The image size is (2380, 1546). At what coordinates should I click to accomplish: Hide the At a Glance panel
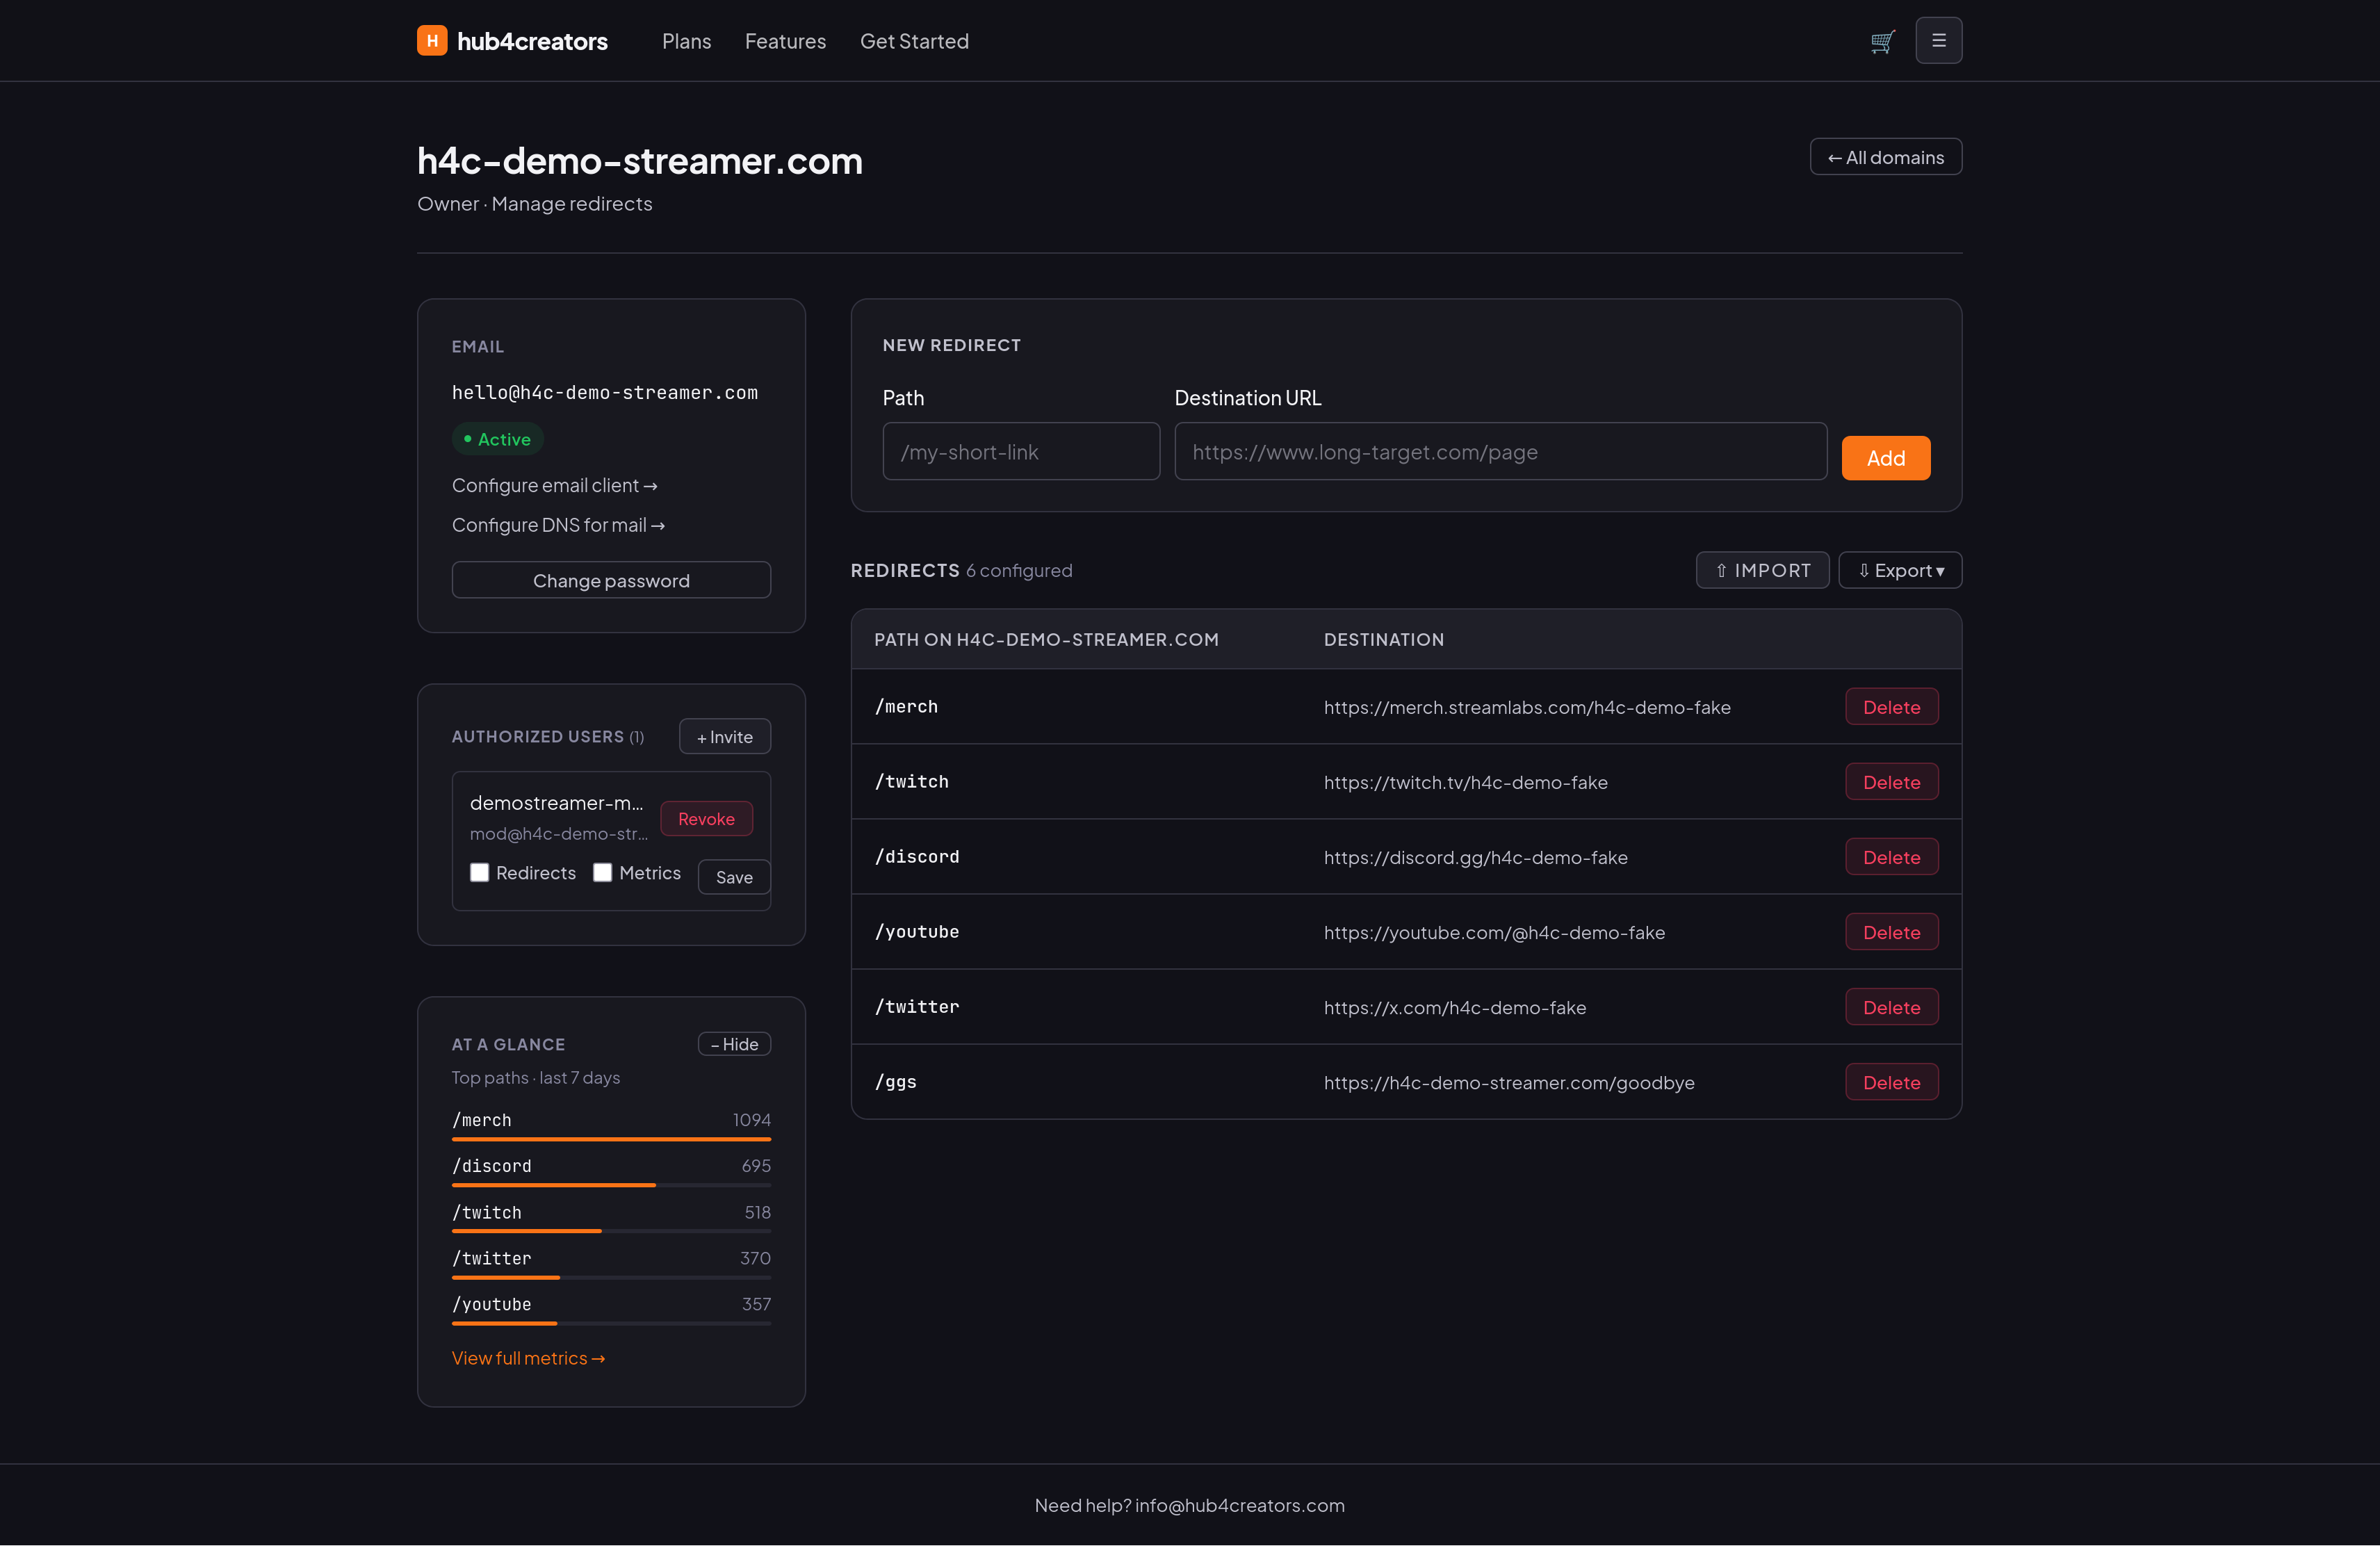click(x=734, y=1044)
